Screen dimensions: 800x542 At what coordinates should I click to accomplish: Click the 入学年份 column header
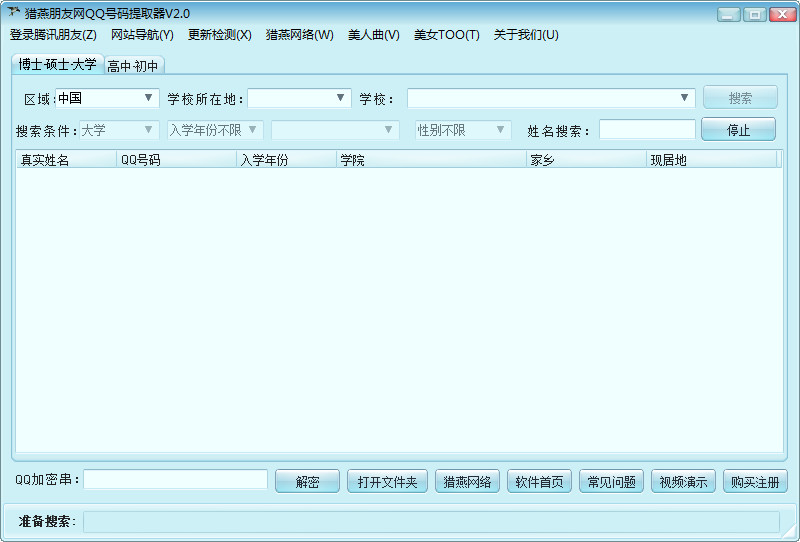pyautogui.click(x=286, y=160)
